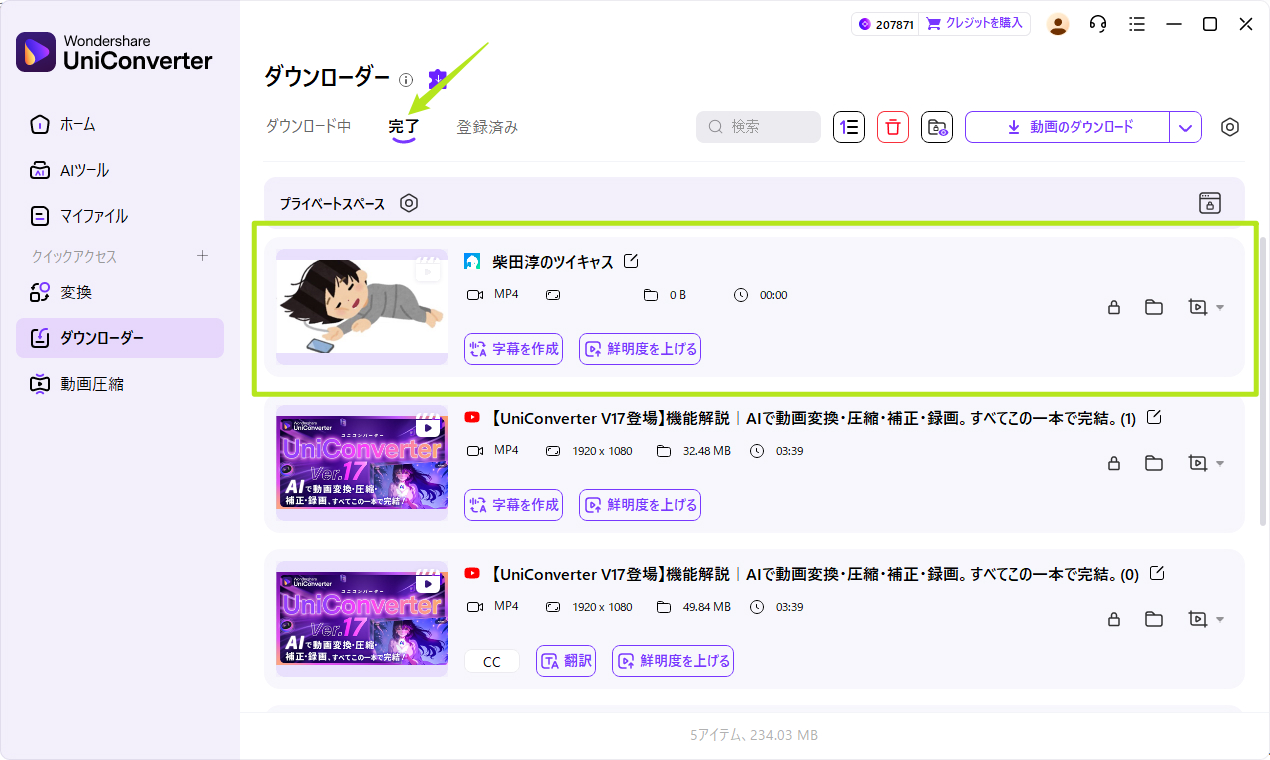This screenshot has width=1270, height=760.
Task: Click the sort order icon near search bar
Action: (x=848, y=127)
